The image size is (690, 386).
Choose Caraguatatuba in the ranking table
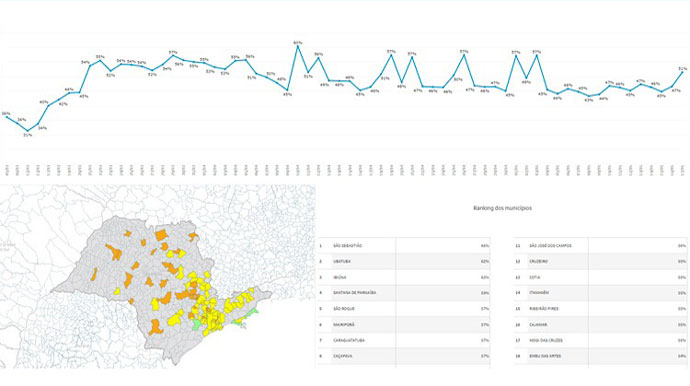tap(404, 340)
